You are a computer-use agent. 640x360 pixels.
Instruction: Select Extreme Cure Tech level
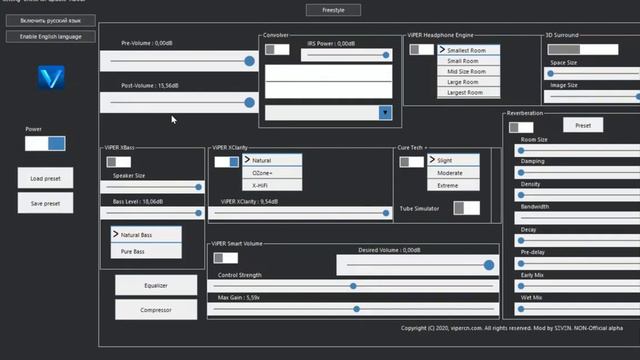453,185
